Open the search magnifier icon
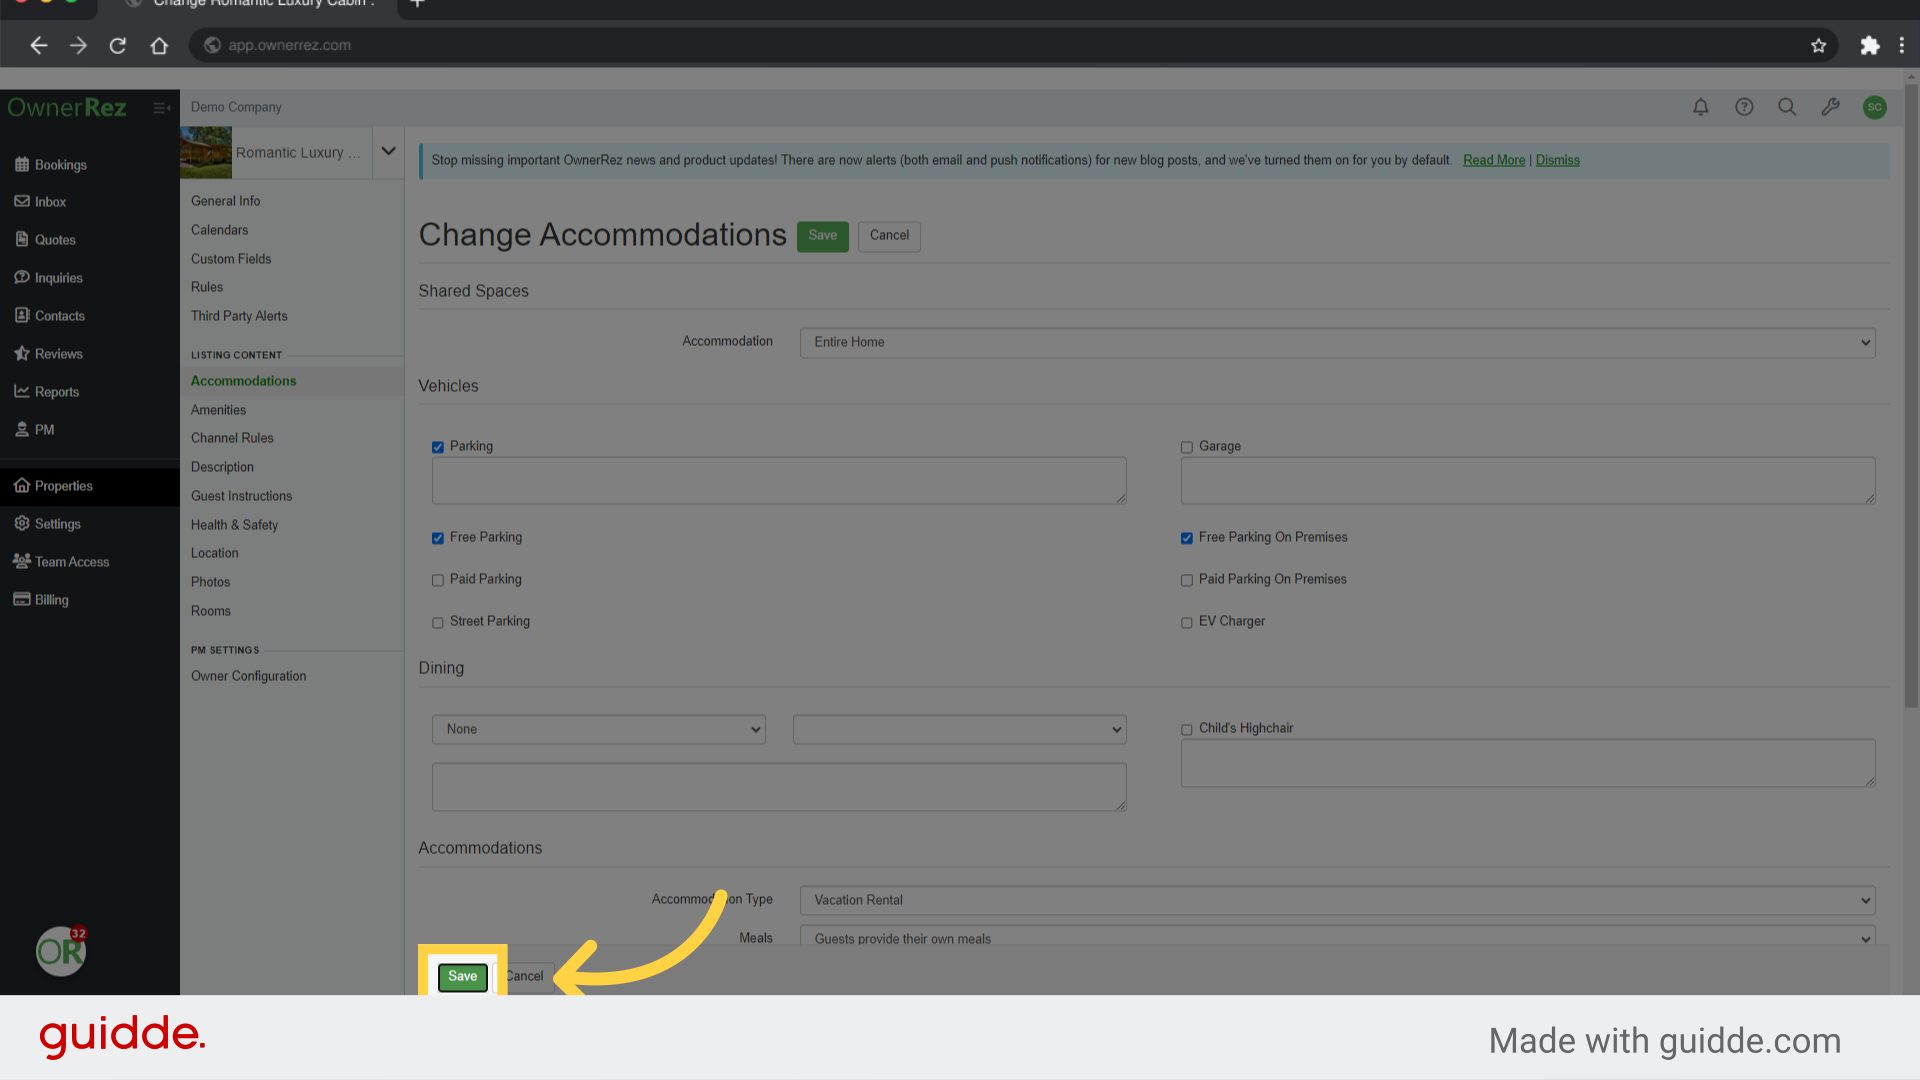 coord(1787,107)
